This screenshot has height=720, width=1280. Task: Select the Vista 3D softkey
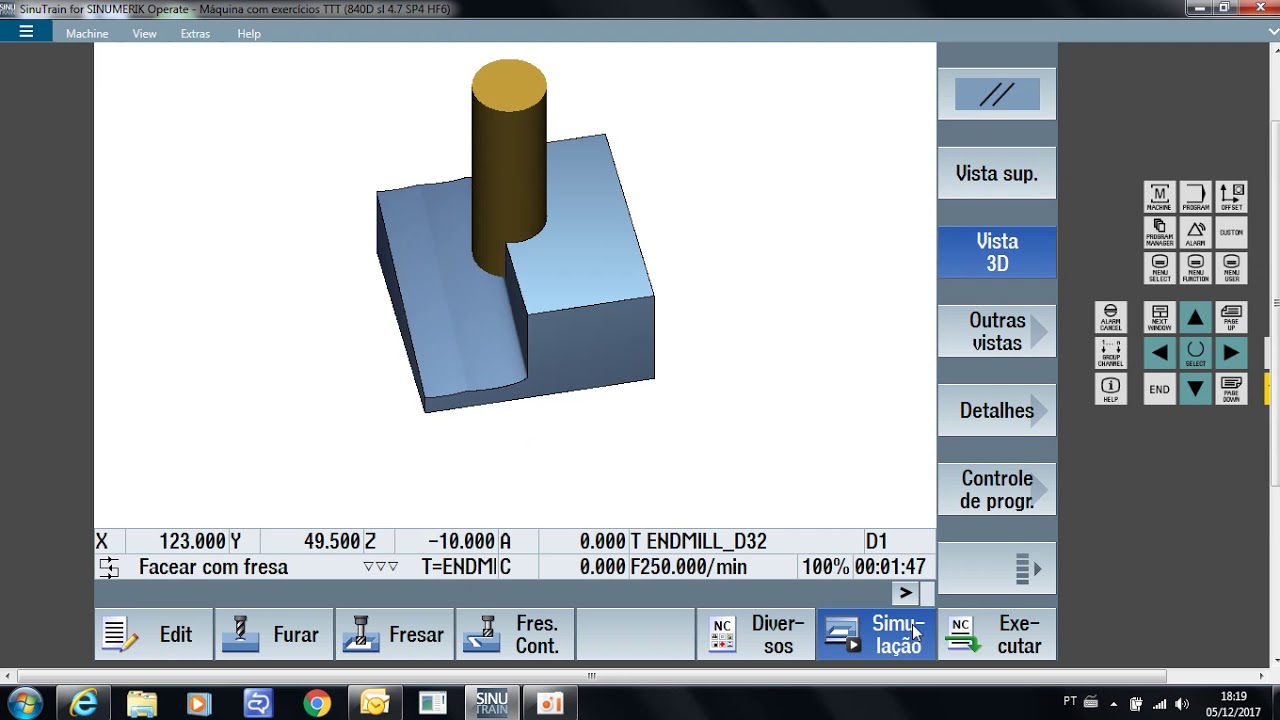click(997, 252)
